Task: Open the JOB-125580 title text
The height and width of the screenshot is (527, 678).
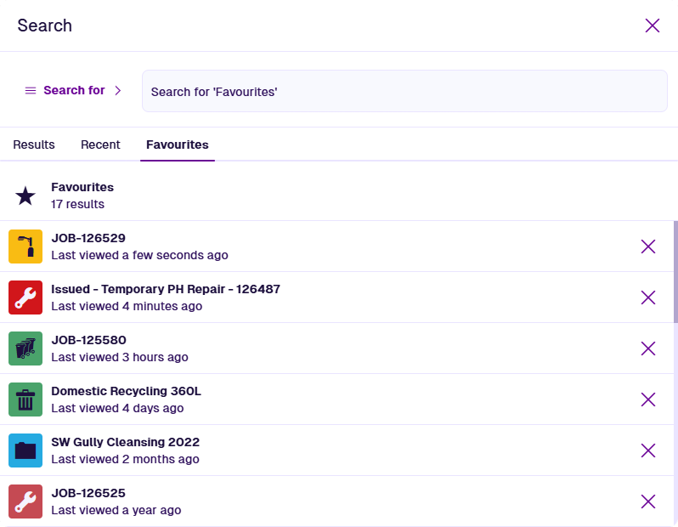Action: pos(89,340)
